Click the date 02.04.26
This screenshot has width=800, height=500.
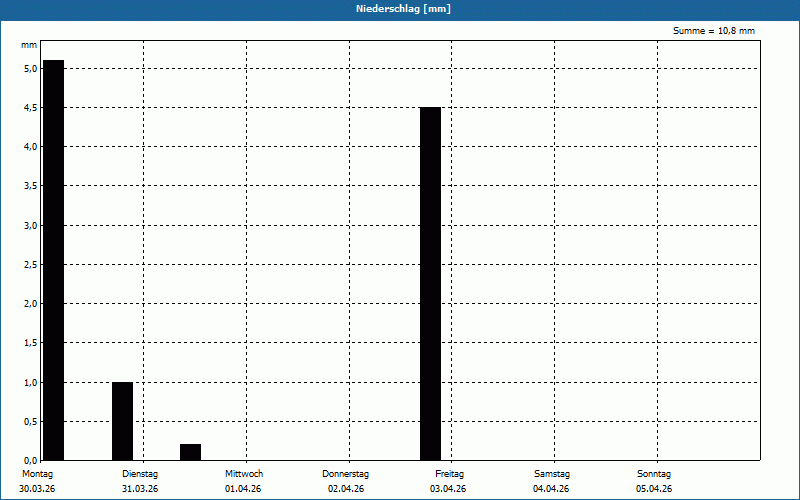(346, 489)
